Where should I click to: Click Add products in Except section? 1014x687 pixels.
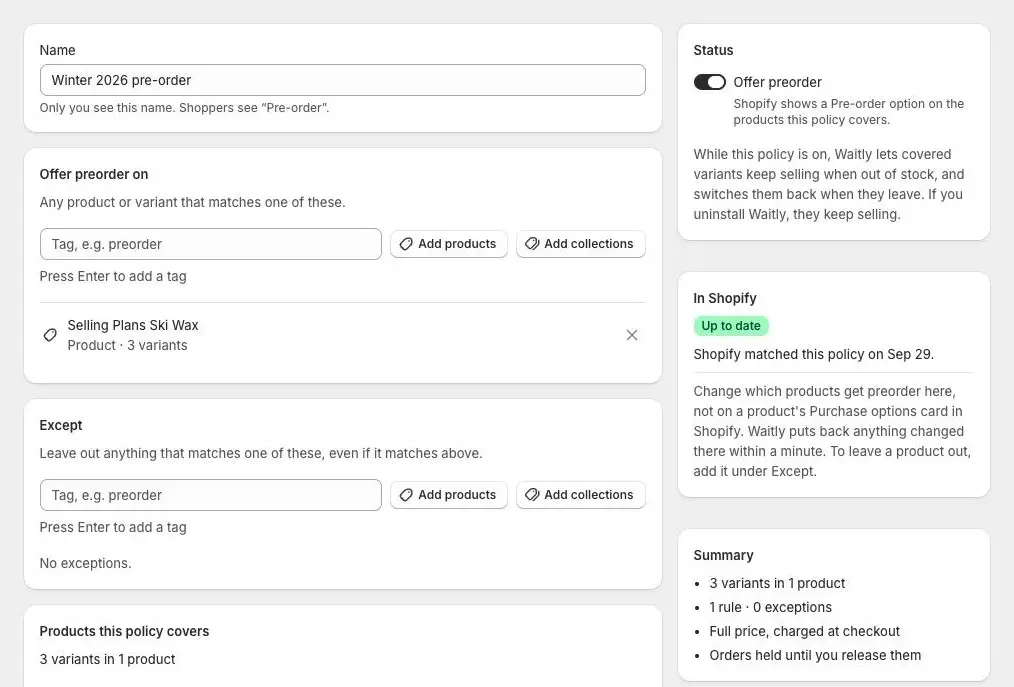pos(448,495)
